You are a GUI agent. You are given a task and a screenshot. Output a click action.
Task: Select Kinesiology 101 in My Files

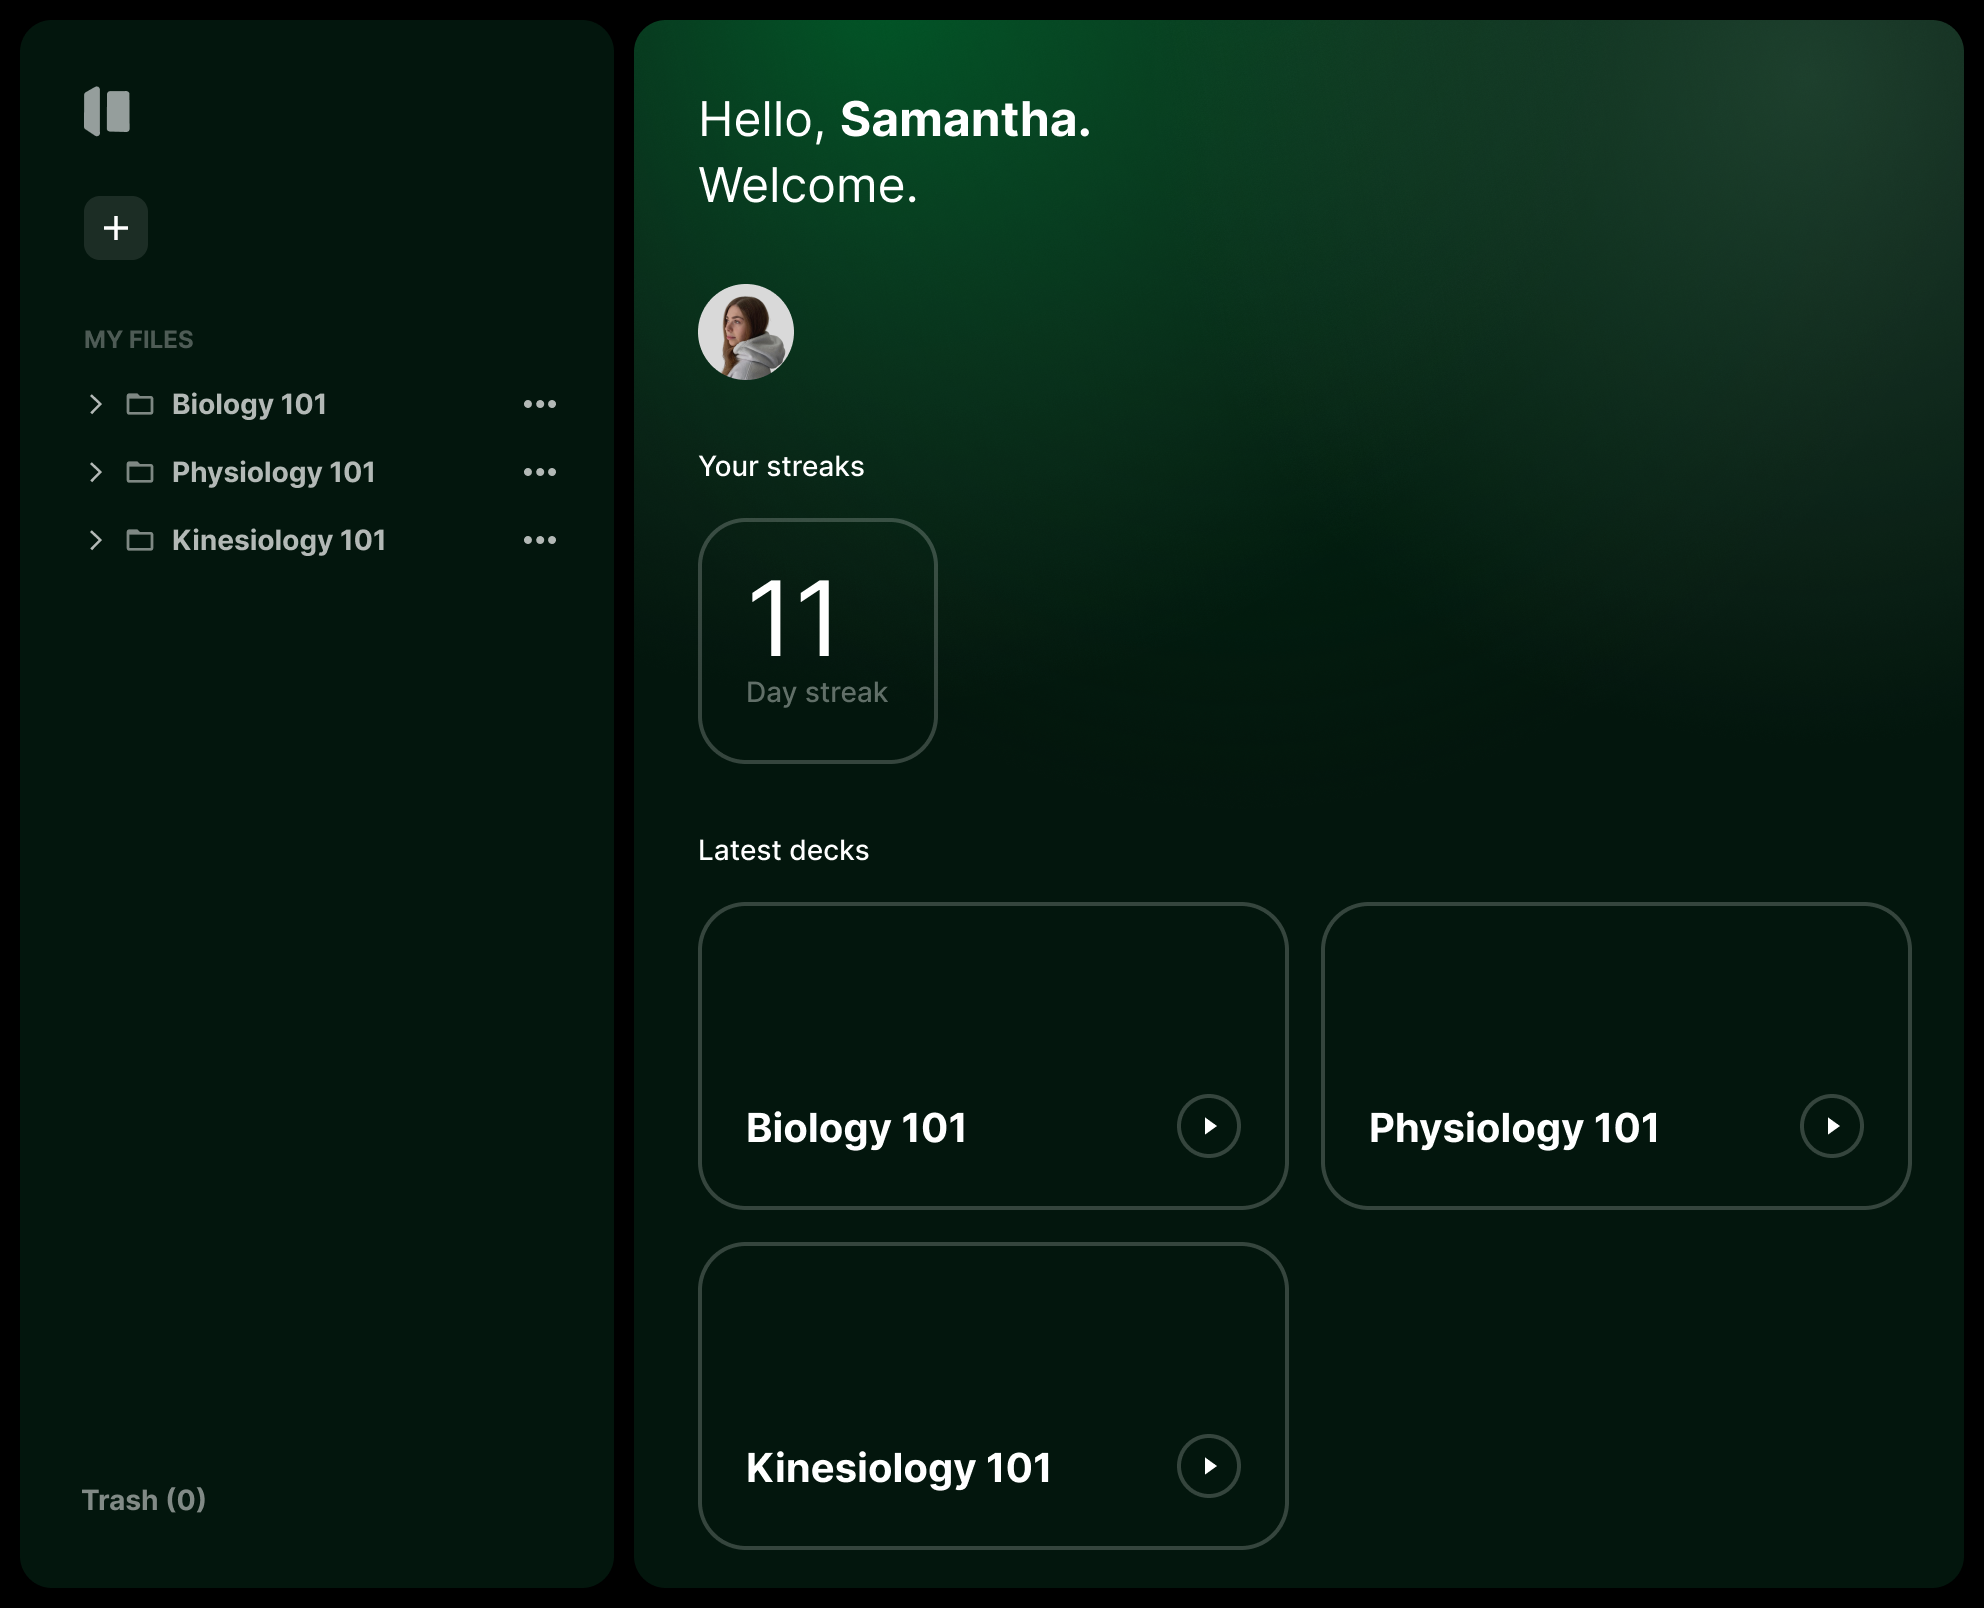pyautogui.click(x=278, y=540)
